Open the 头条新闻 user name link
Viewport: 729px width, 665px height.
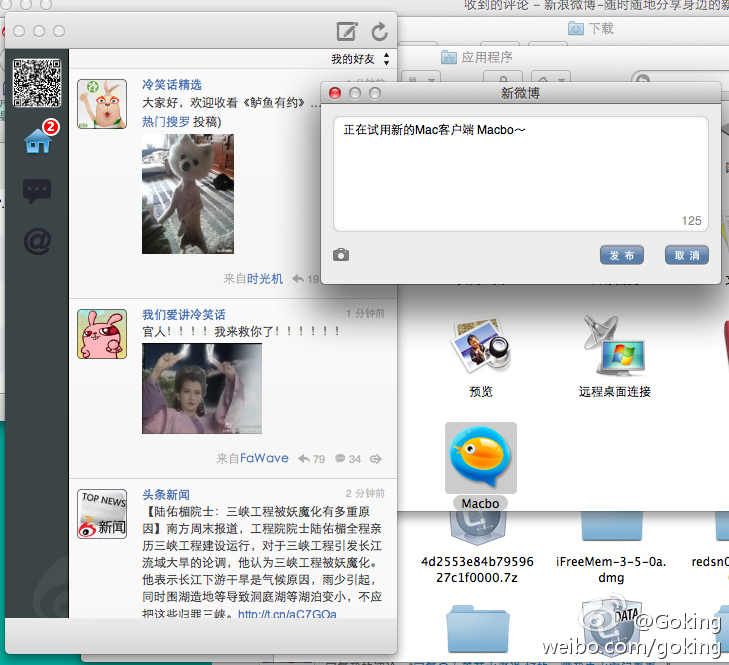[166, 495]
